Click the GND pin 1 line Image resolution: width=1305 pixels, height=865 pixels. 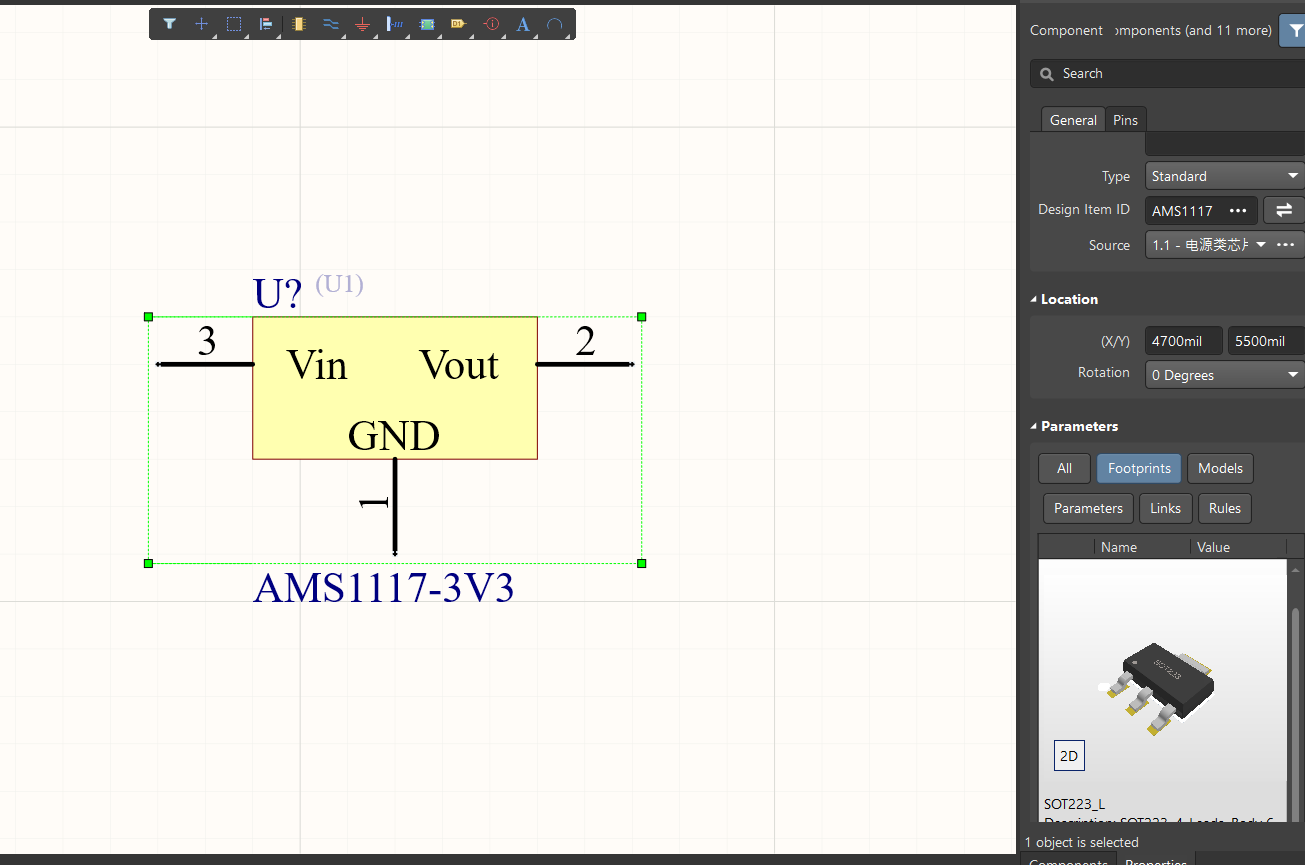pos(395,506)
